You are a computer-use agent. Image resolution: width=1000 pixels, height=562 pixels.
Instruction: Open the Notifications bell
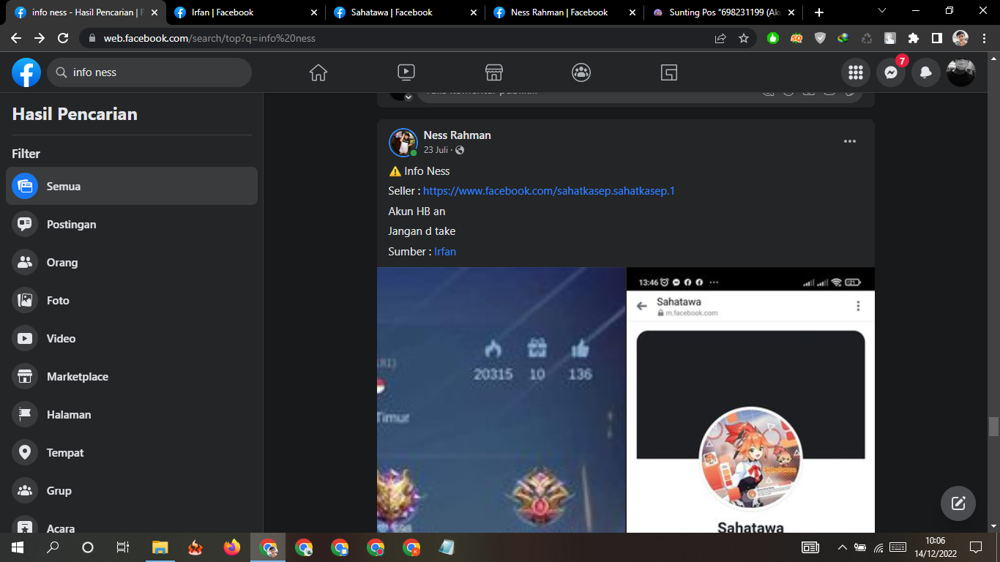point(926,73)
